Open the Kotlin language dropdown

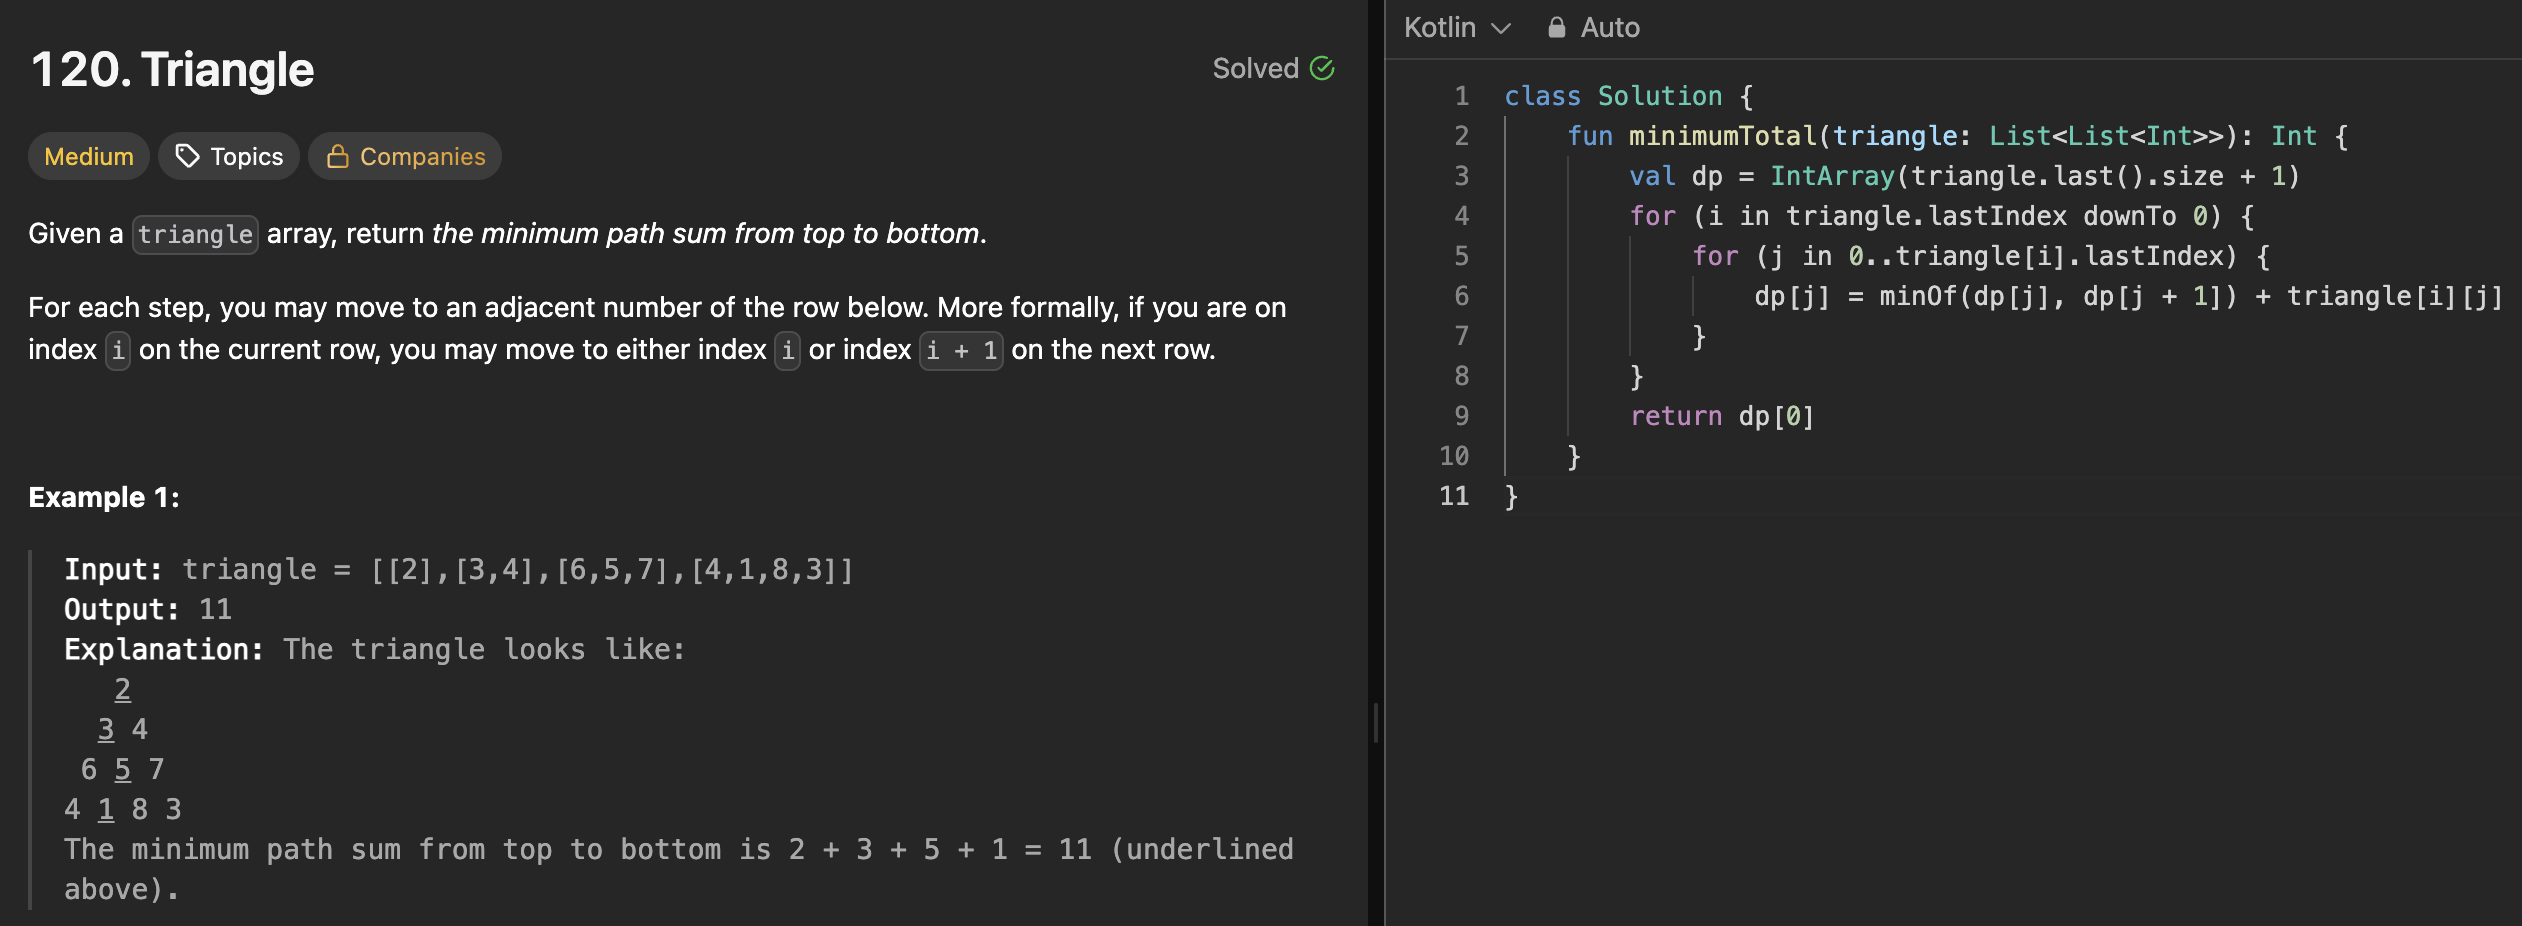(x=1456, y=27)
